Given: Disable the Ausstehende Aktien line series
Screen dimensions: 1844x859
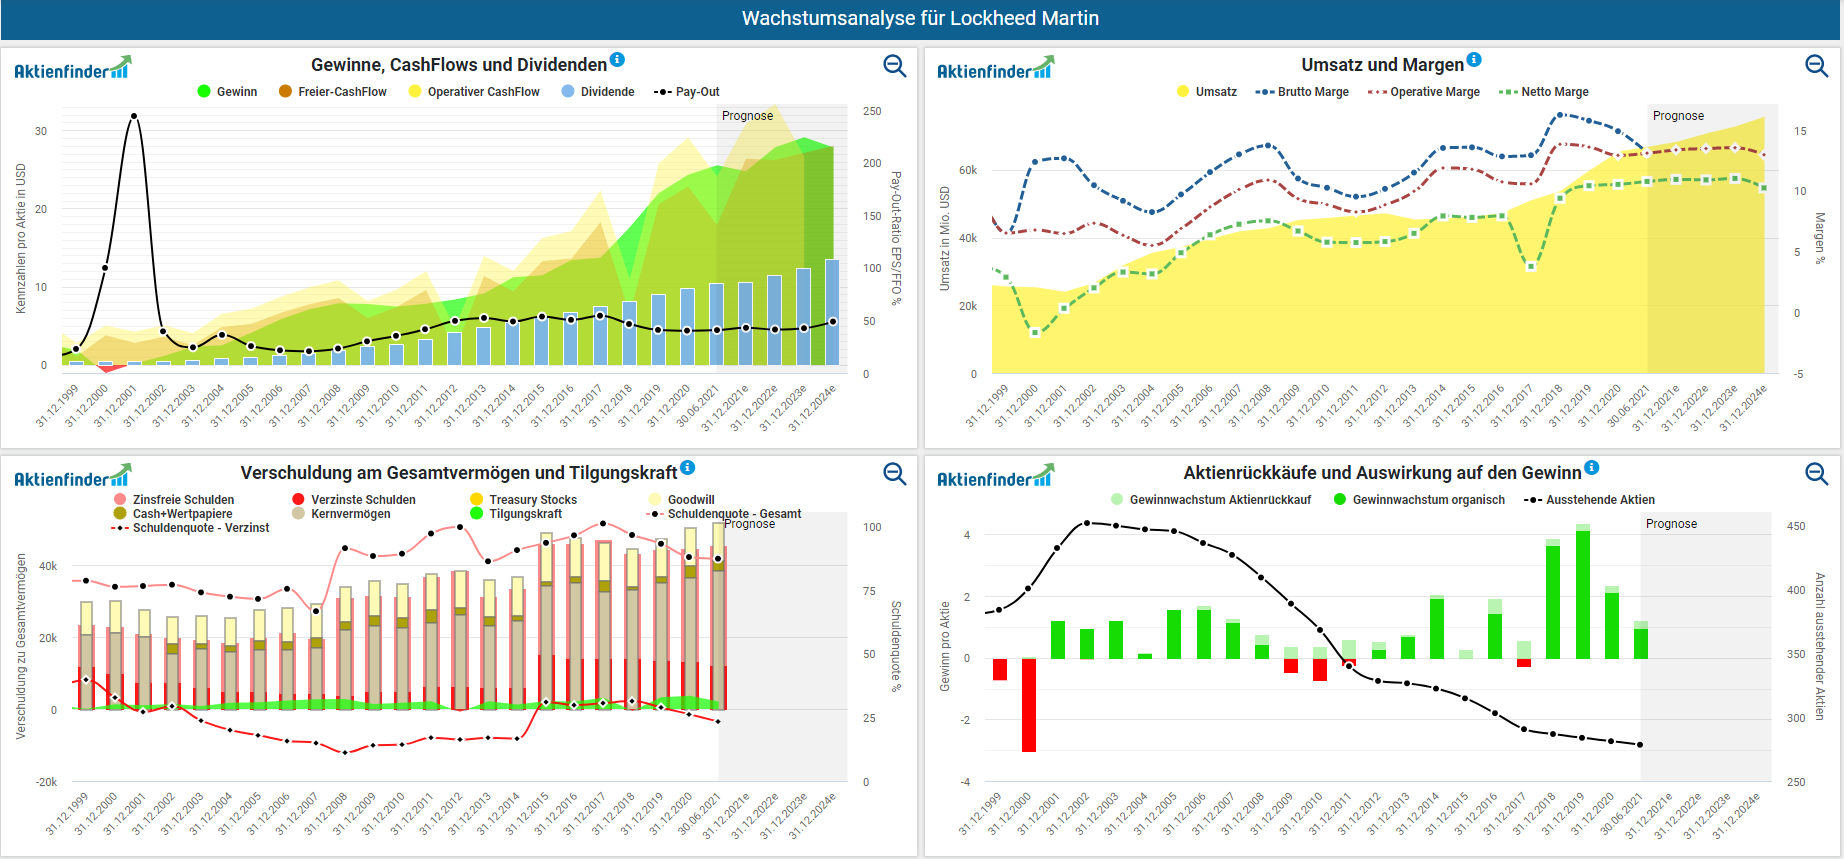Looking at the screenshot, I should [1589, 500].
